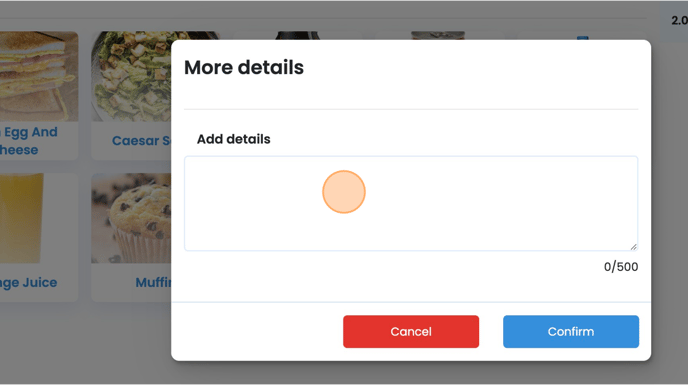Click the red Cancel button
This screenshot has height=385, width=688.
[x=411, y=331]
